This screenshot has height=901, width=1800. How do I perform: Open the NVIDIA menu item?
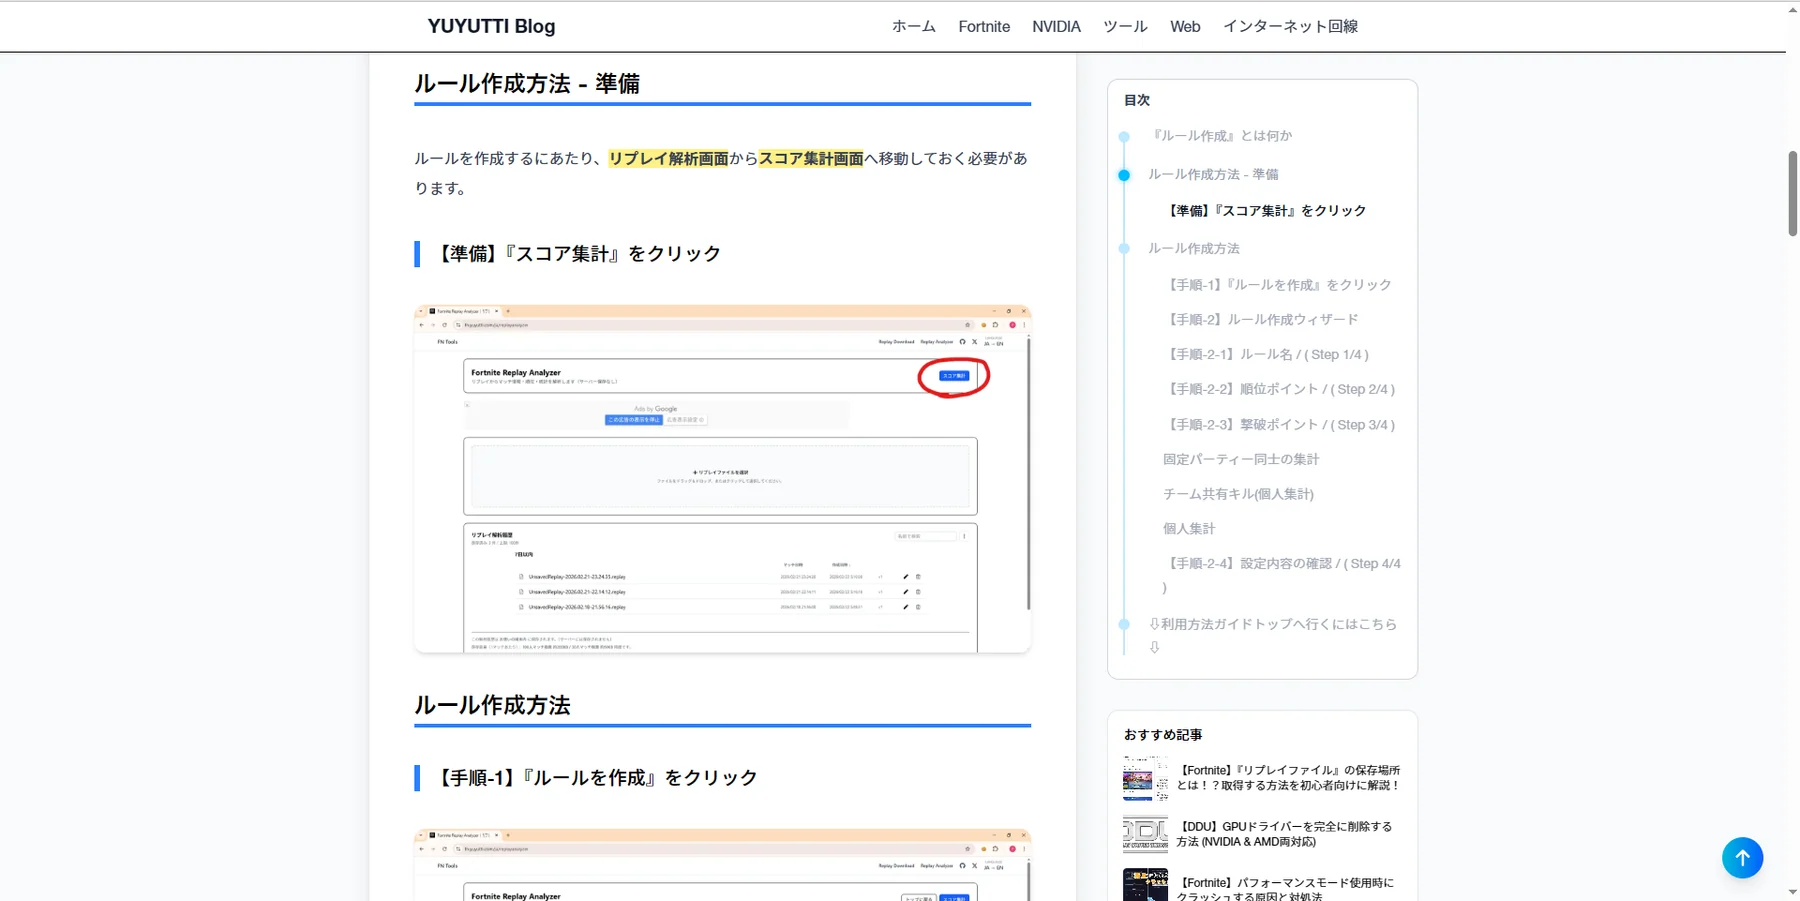(x=1056, y=26)
